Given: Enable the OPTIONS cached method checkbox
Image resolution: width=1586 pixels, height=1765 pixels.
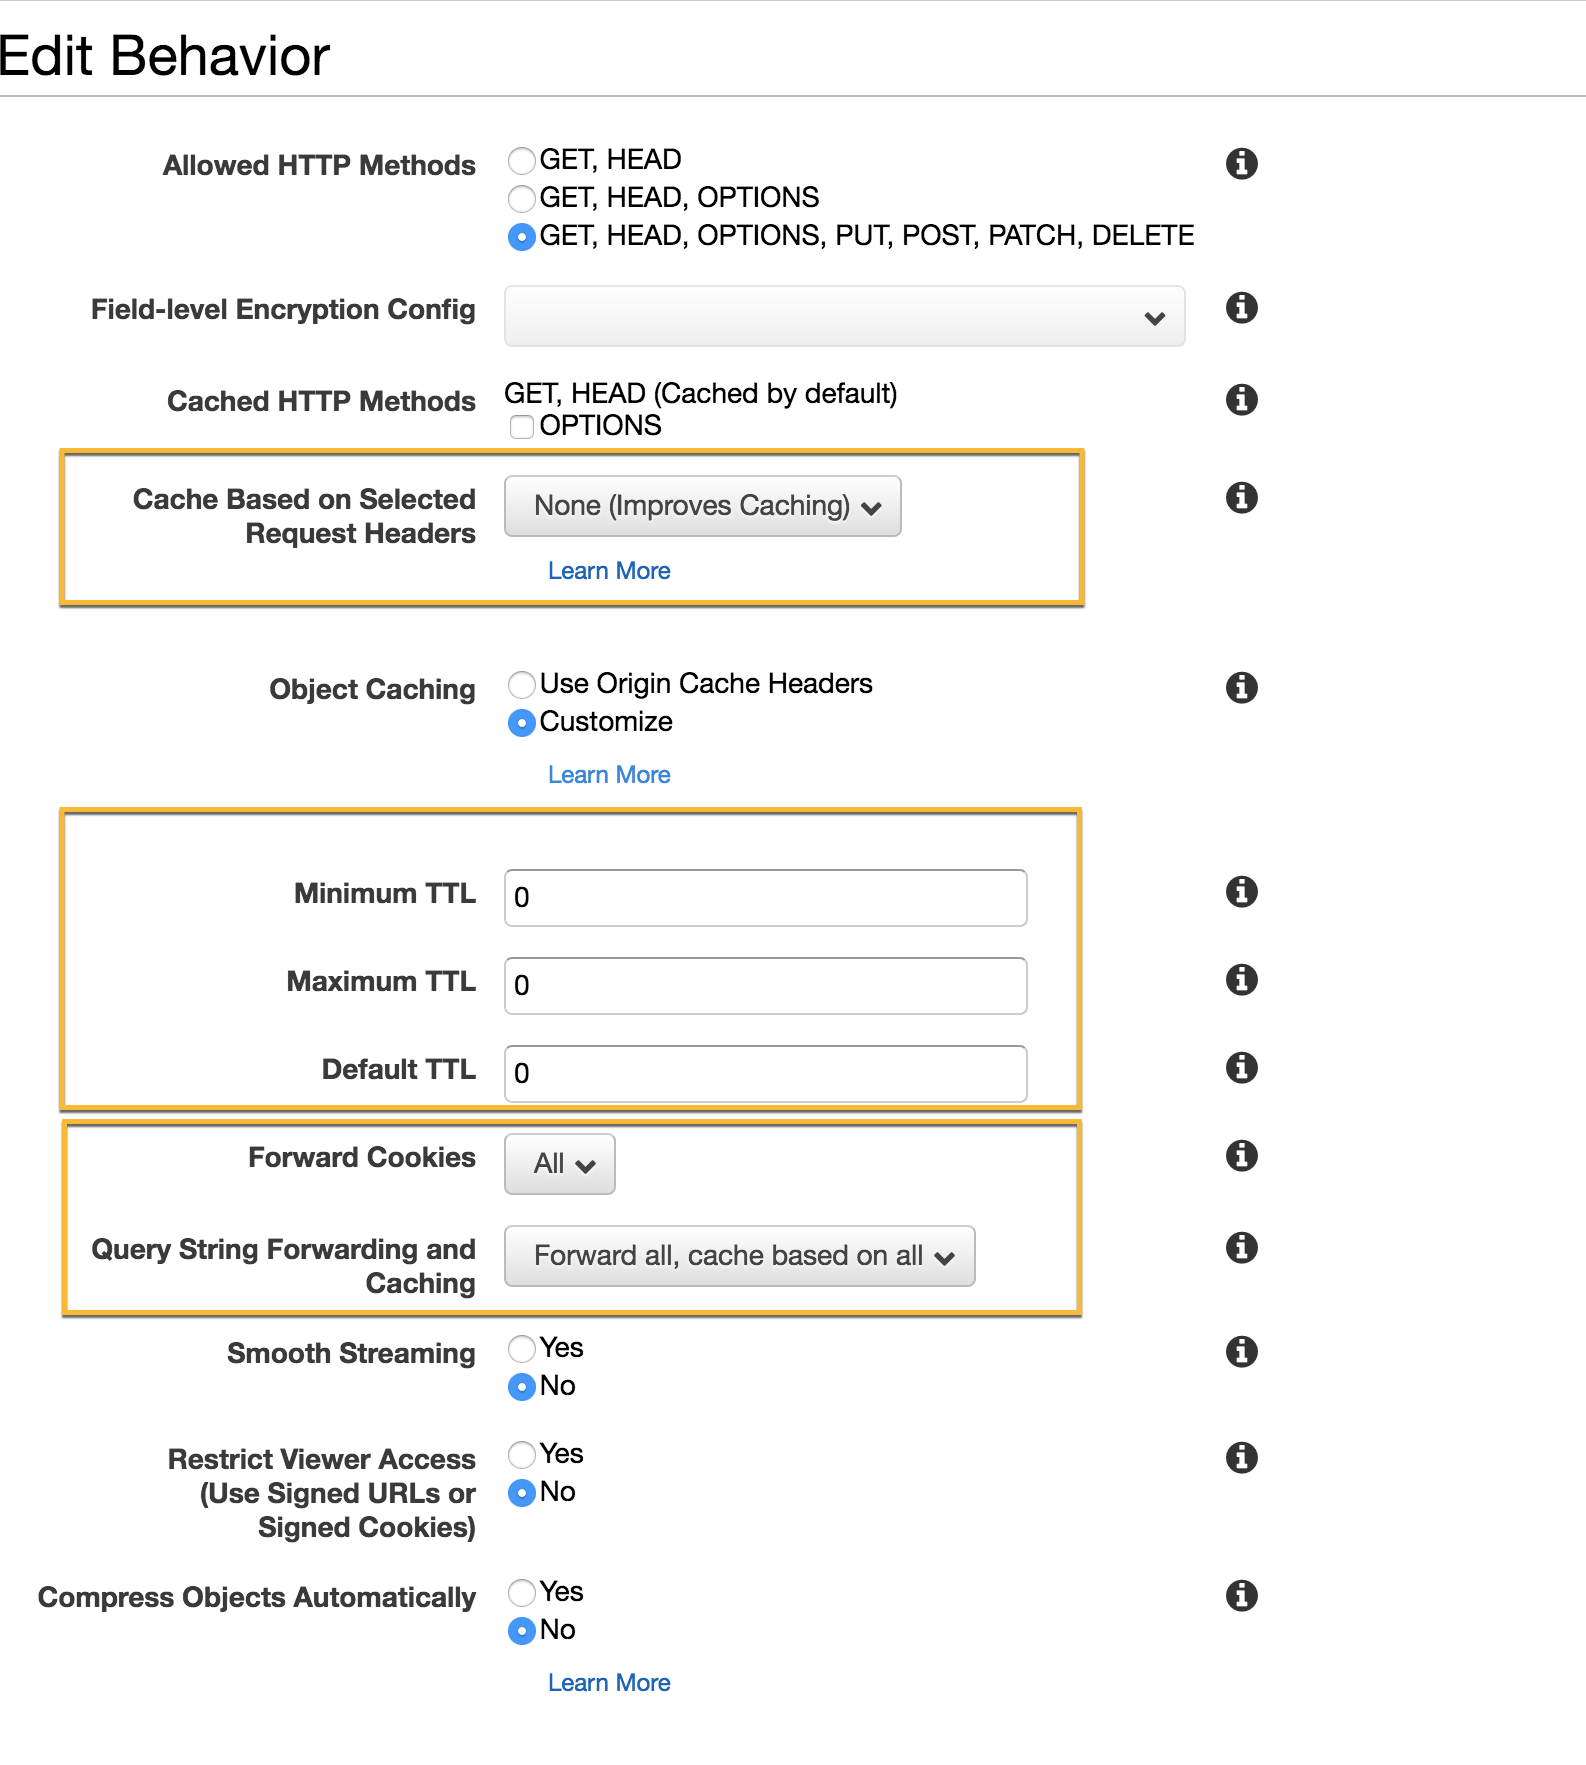Looking at the screenshot, I should [x=521, y=427].
